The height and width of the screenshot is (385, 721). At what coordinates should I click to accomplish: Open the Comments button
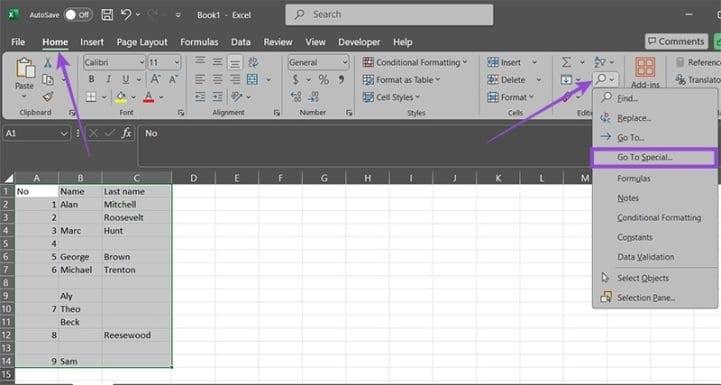pyautogui.click(x=676, y=41)
